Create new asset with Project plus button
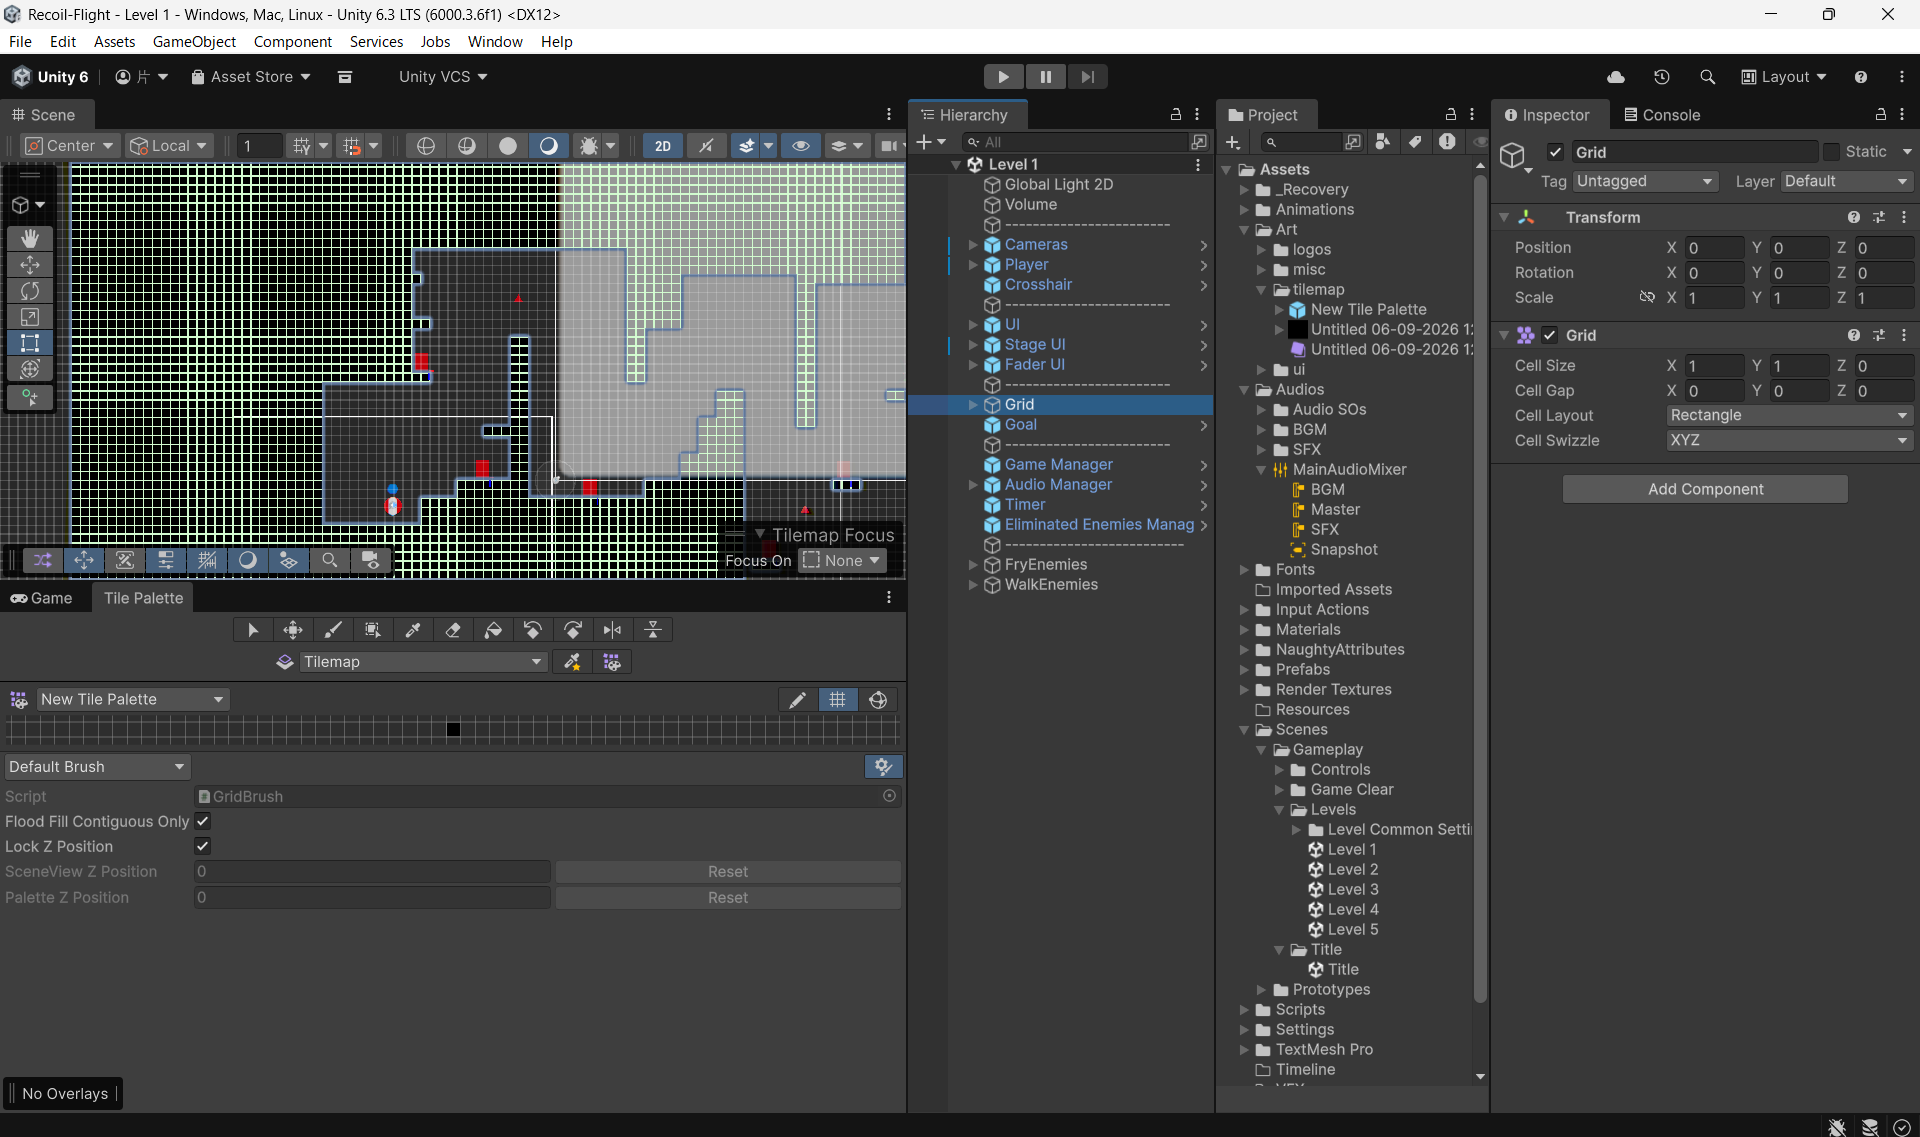This screenshot has width=1920, height=1137. (x=1233, y=142)
